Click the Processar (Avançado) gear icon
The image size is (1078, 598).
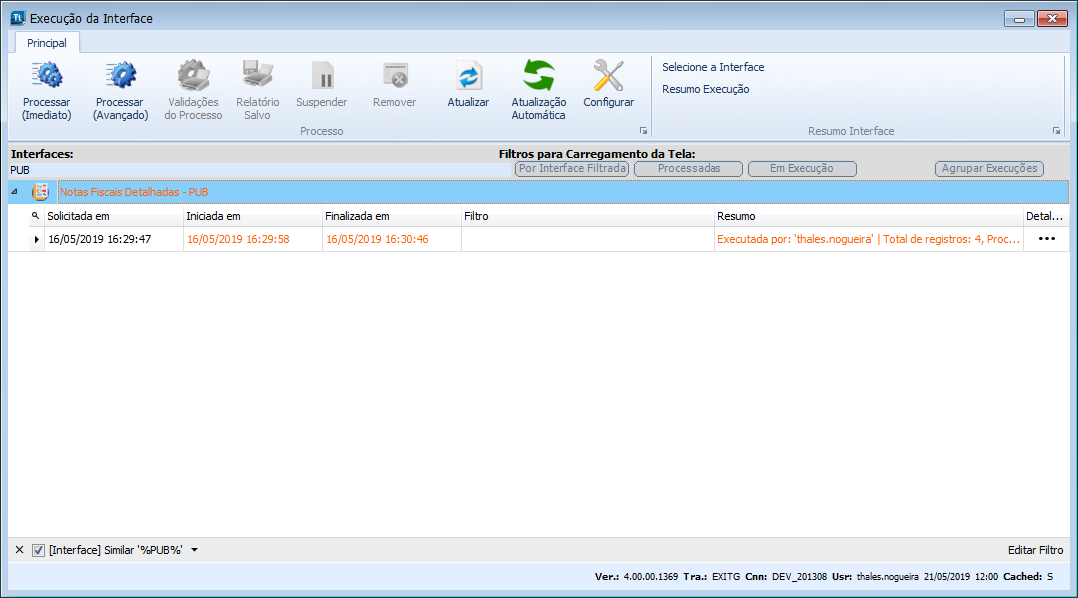[120, 76]
